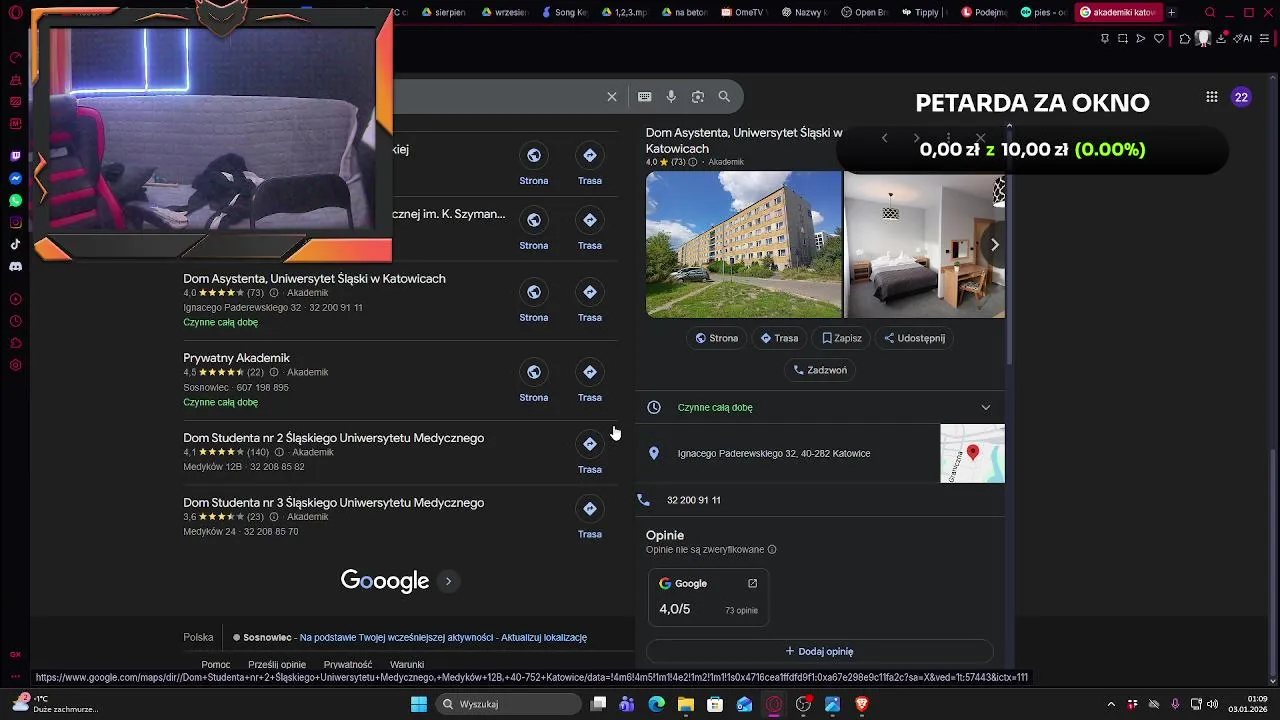Switch to the Song Key tab
The height and width of the screenshot is (720, 1280).
[x=566, y=12]
